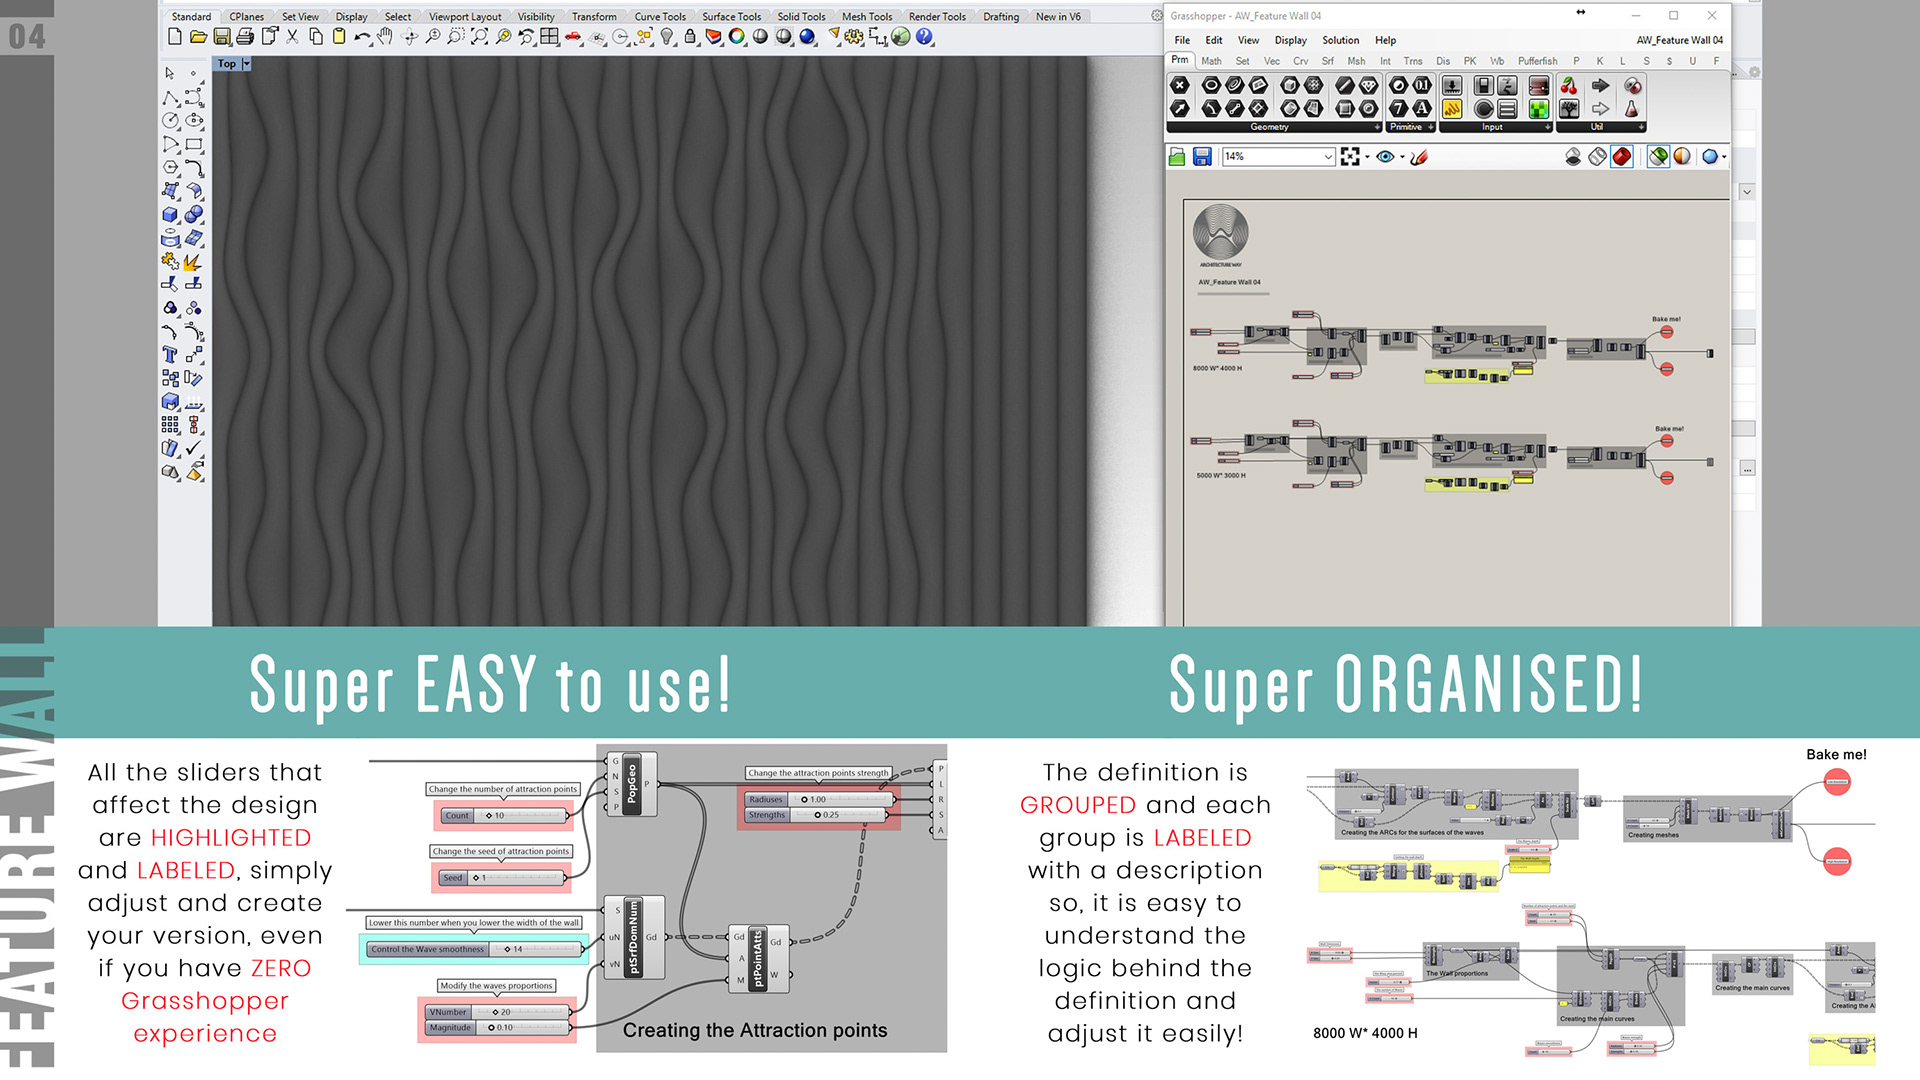Select the Circle tool in sidebar
The image size is (1920, 1080).
(171, 121)
